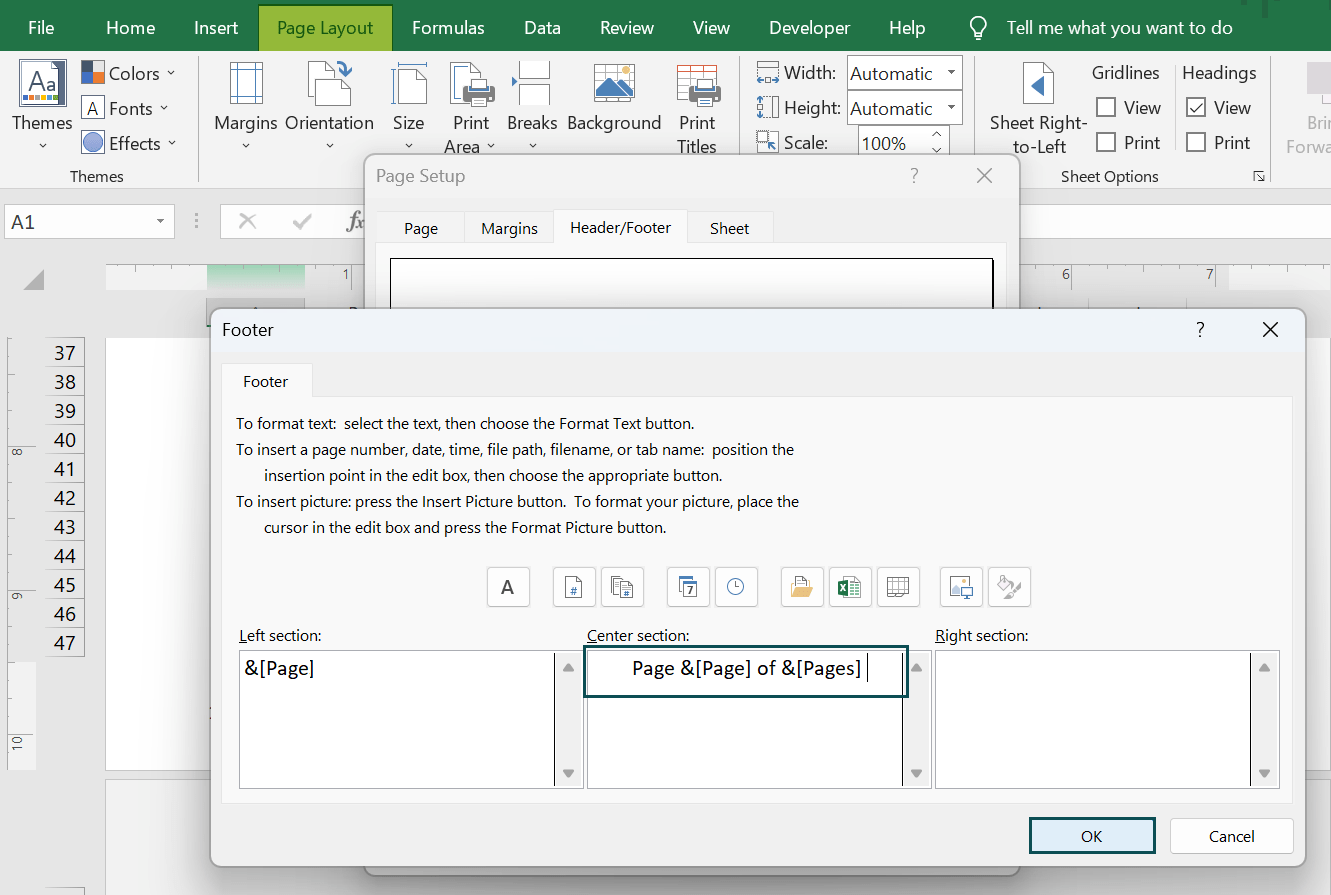Insert Page Number into footer
The image size is (1331, 895).
point(574,587)
